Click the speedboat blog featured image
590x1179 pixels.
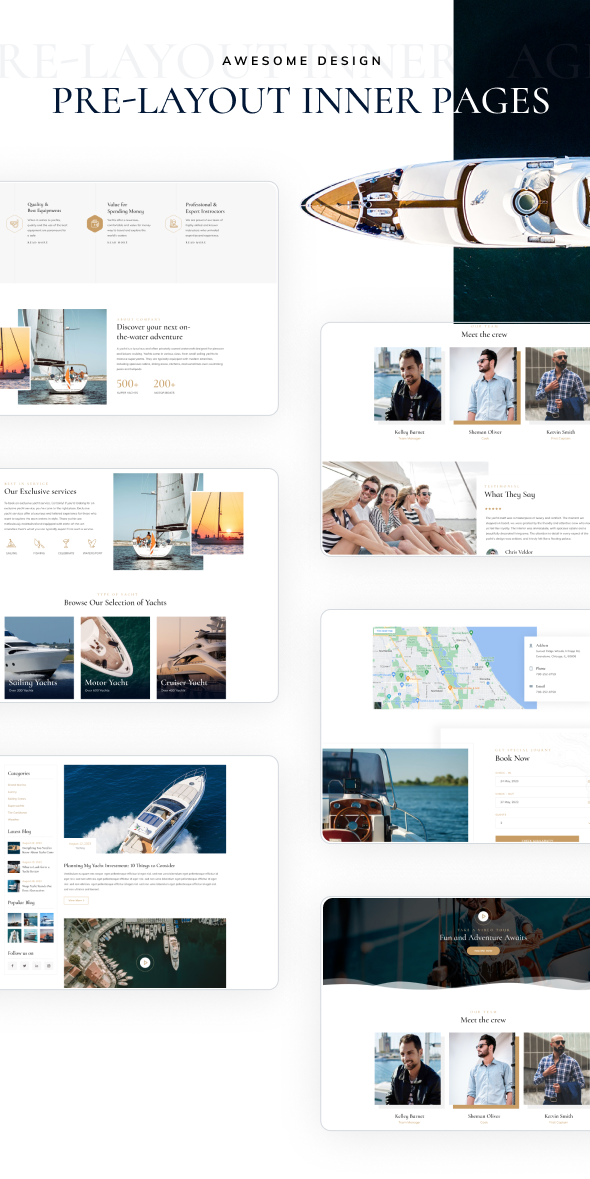point(145,809)
